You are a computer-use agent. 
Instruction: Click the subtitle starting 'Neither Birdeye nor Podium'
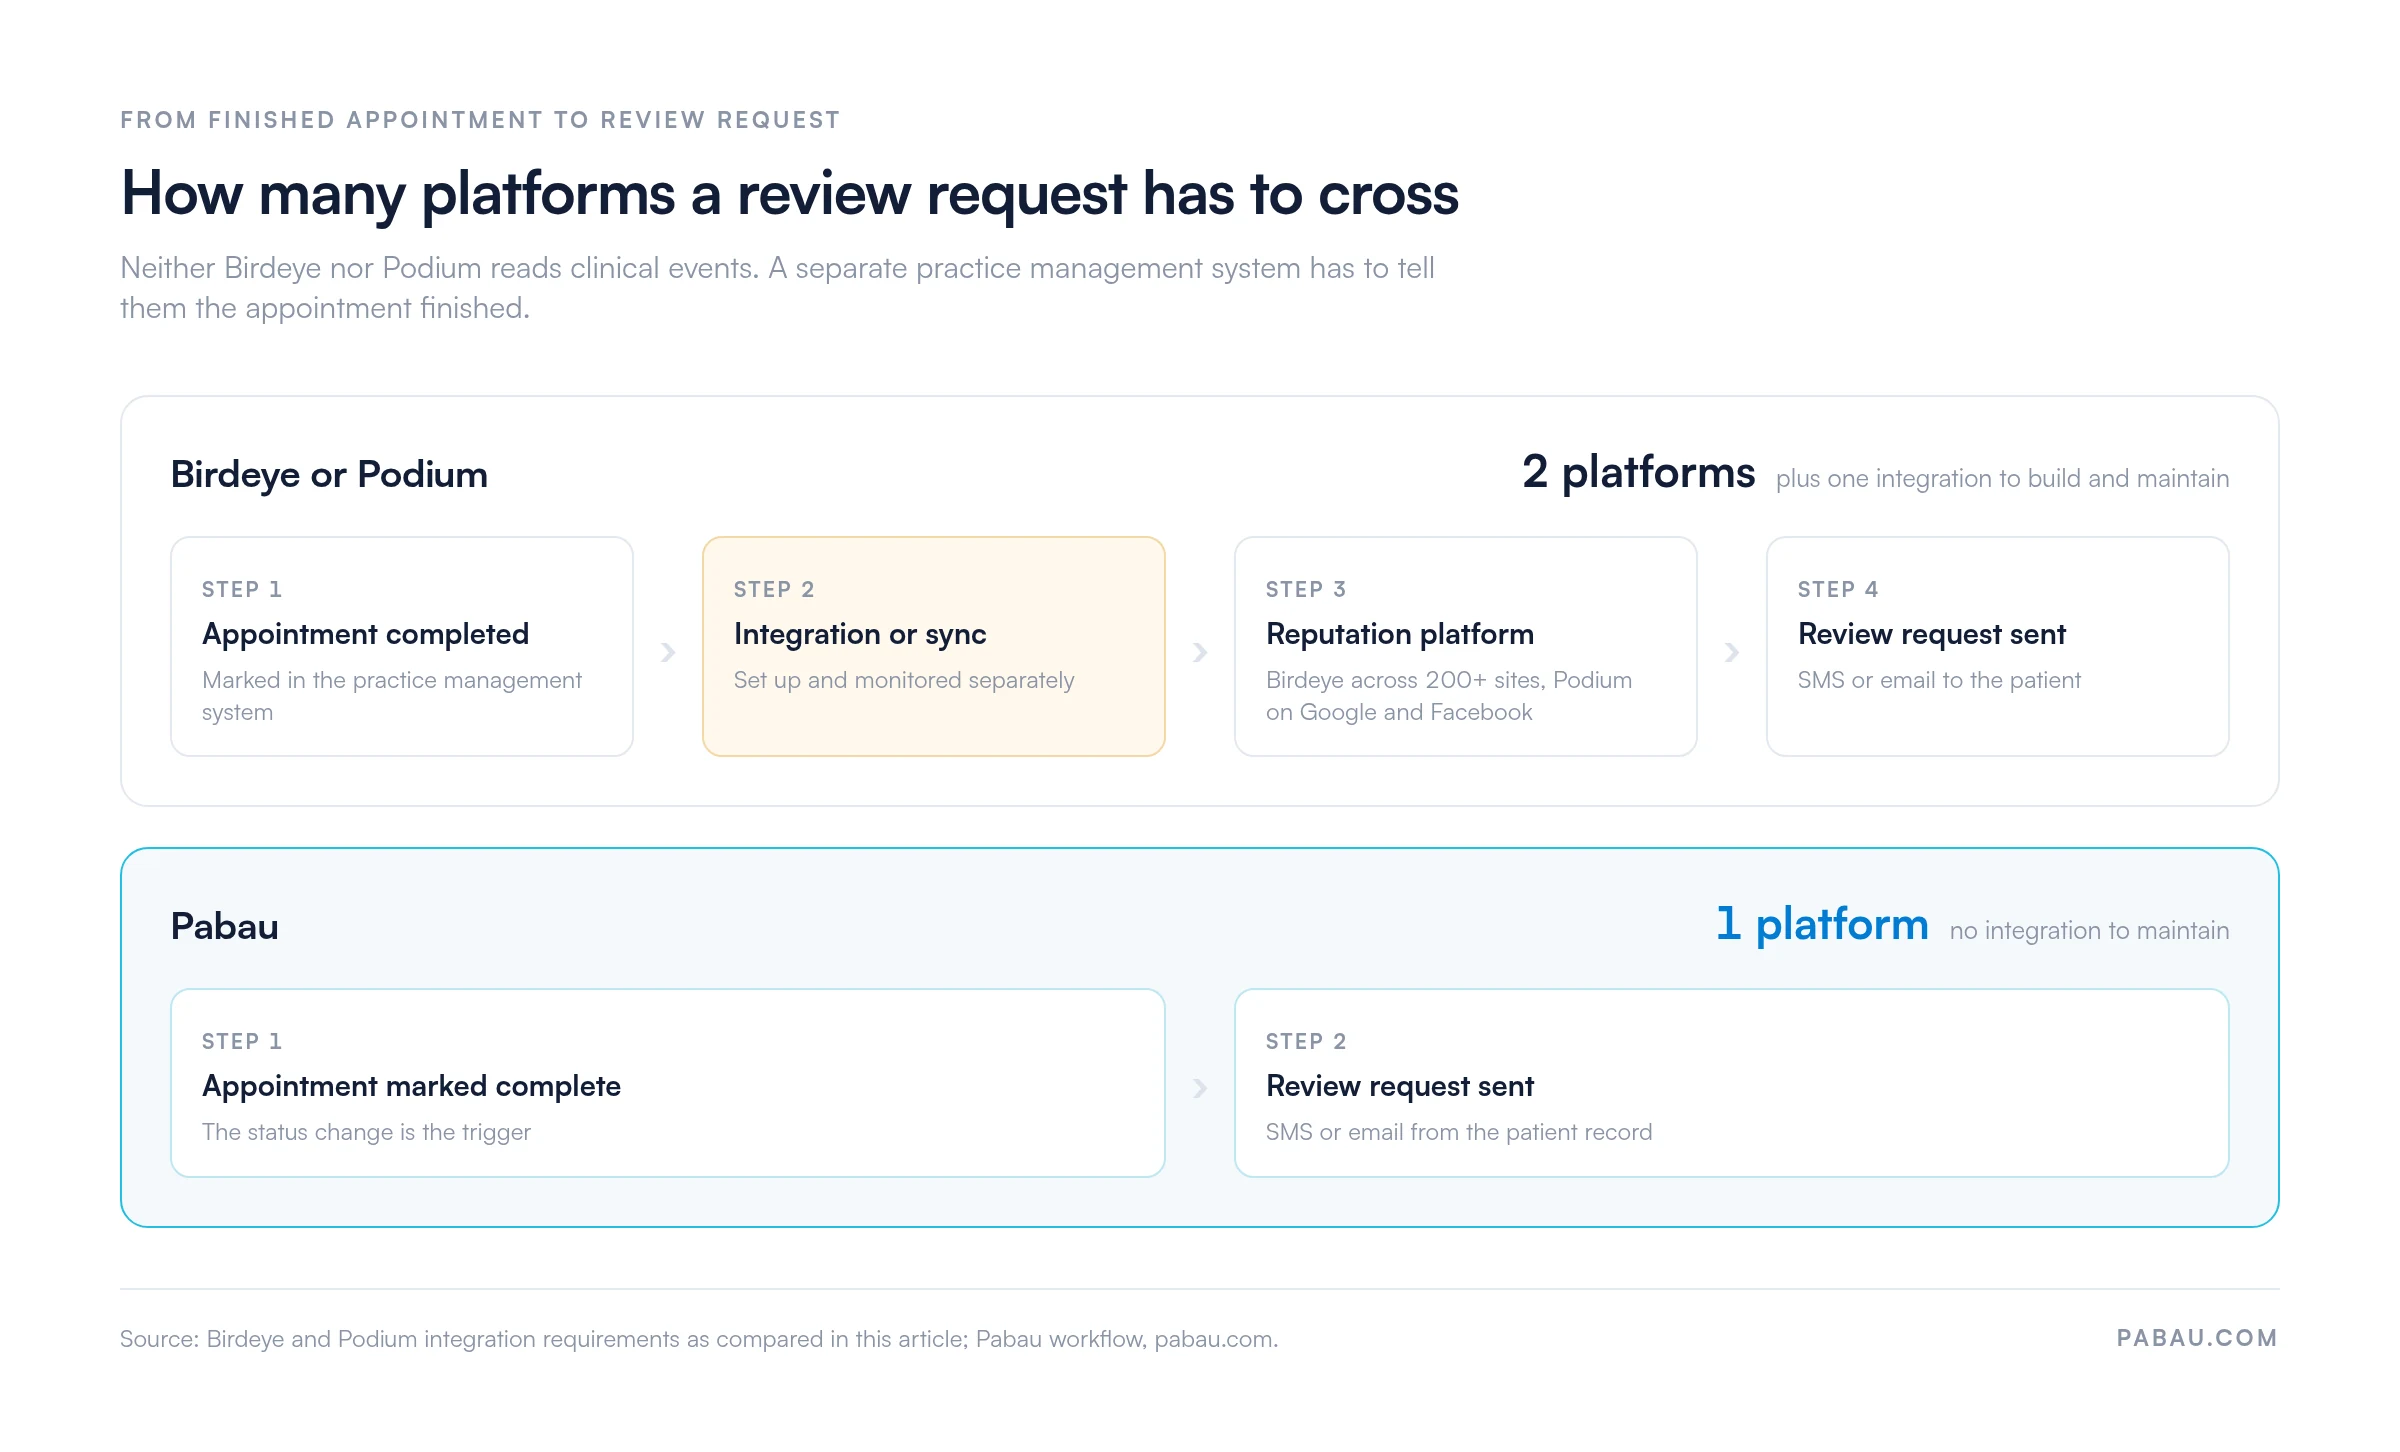(777, 288)
